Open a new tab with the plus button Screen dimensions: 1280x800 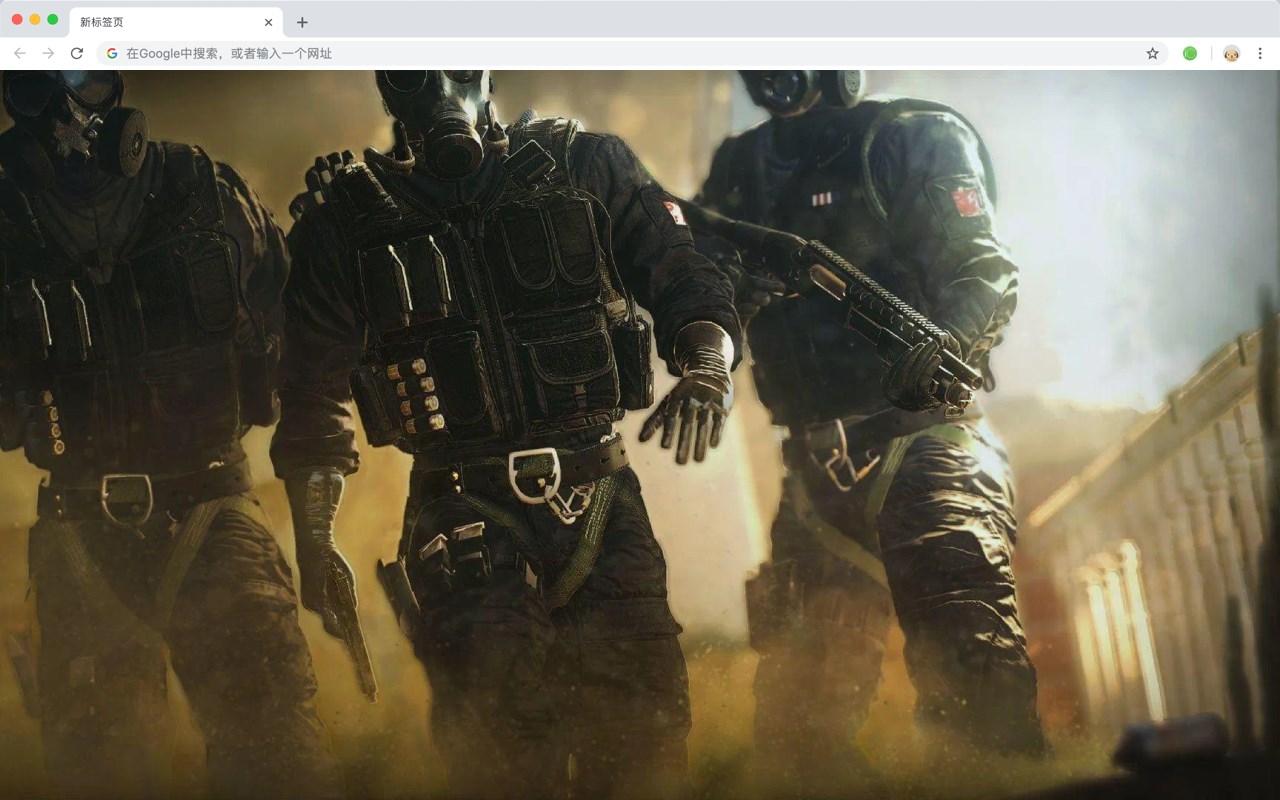coord(302,22)
